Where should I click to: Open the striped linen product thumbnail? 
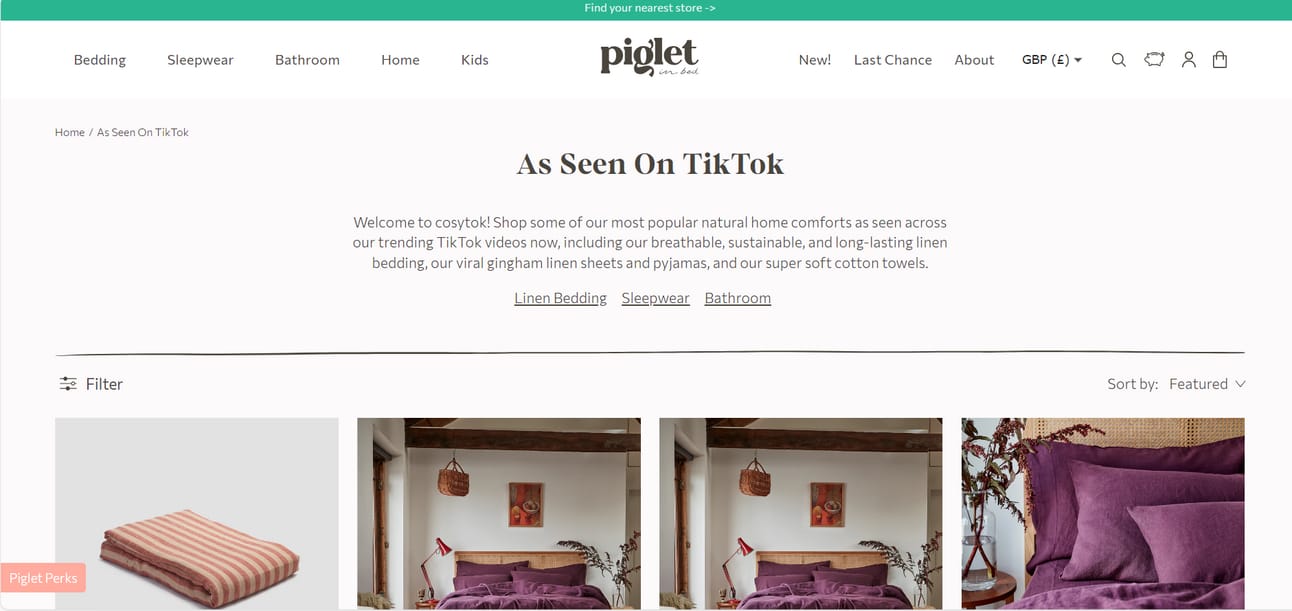pyautogui.click(x=197, y=514)
